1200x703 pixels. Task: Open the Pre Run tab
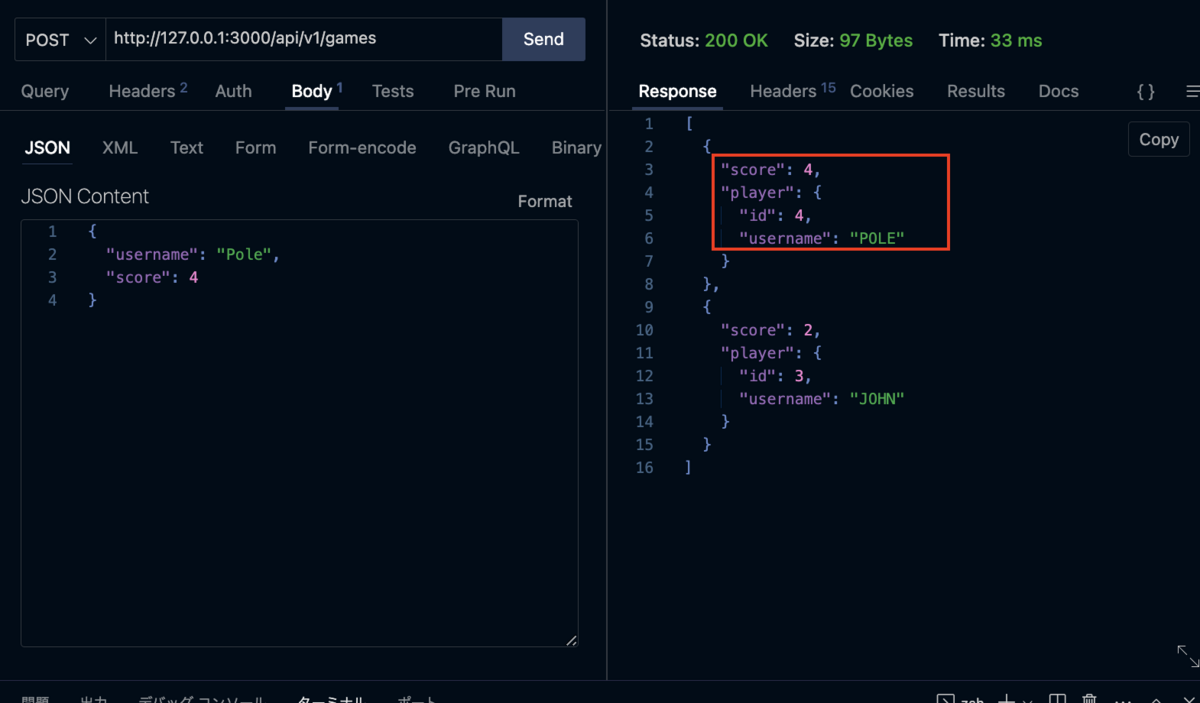point(484,91)
